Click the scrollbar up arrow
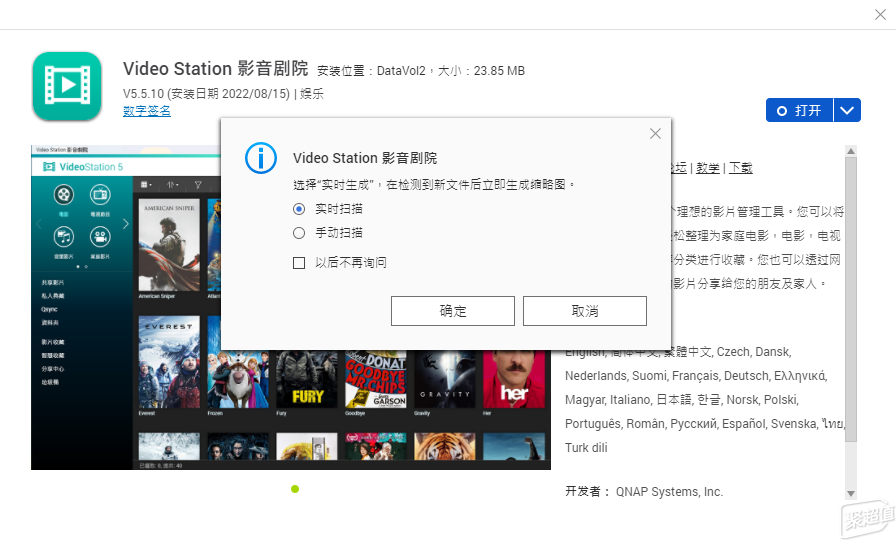 click(851, 151)
